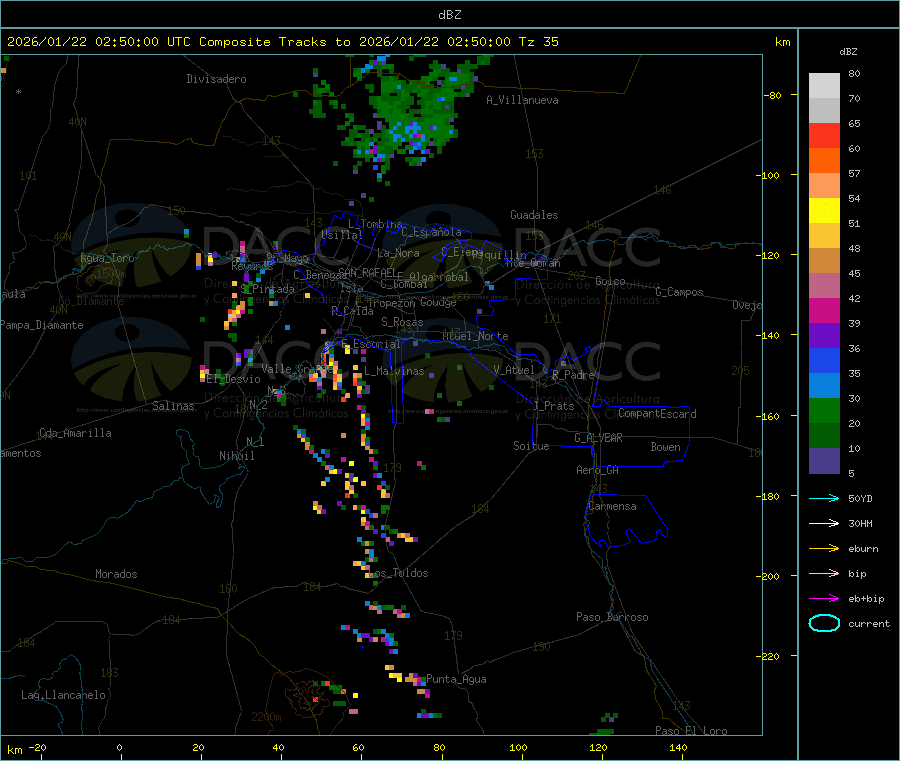Click the Soitue map label

(531, 446)
